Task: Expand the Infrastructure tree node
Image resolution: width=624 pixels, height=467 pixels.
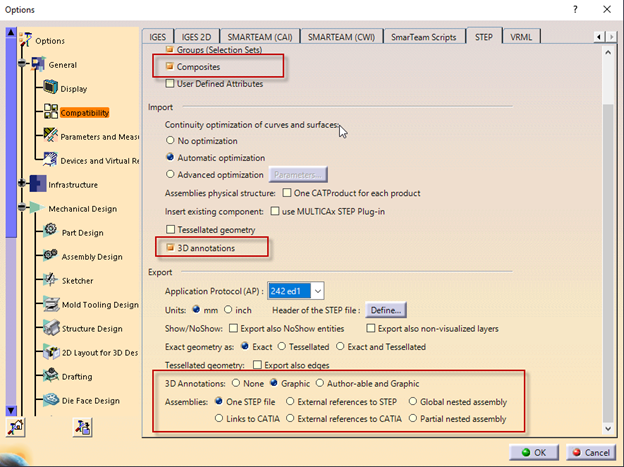Action: click(23, 185)
